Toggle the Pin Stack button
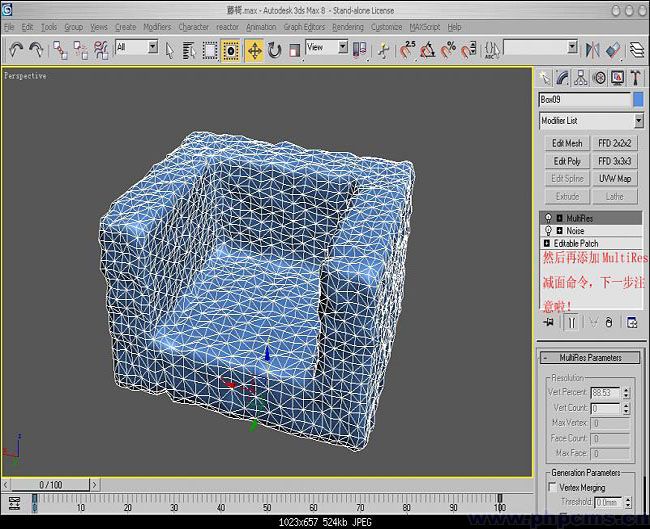 tap(548, 322)
